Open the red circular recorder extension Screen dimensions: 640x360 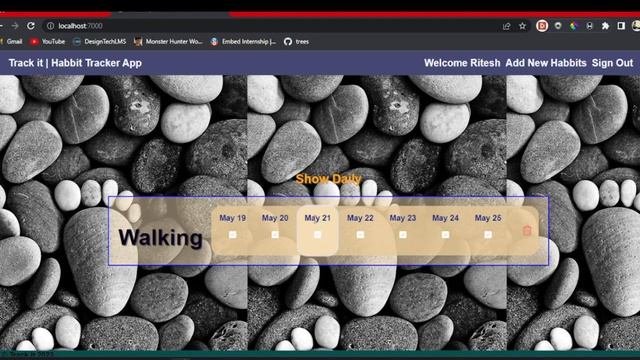pyautogui.click(x=542, y=26)
